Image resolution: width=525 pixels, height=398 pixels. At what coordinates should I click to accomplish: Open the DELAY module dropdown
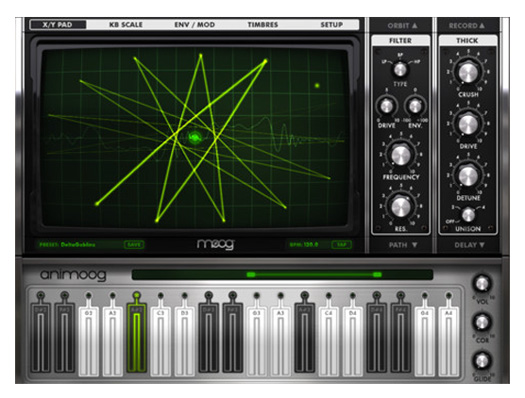(x=469, y=245)
